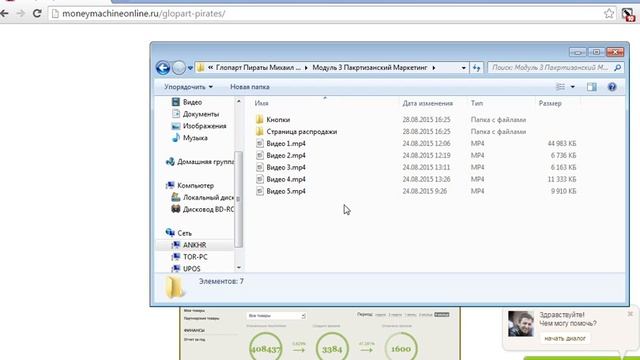The image size is (640, 360).
Task: Click the browser forward arrow
Action: coord(20,13)
